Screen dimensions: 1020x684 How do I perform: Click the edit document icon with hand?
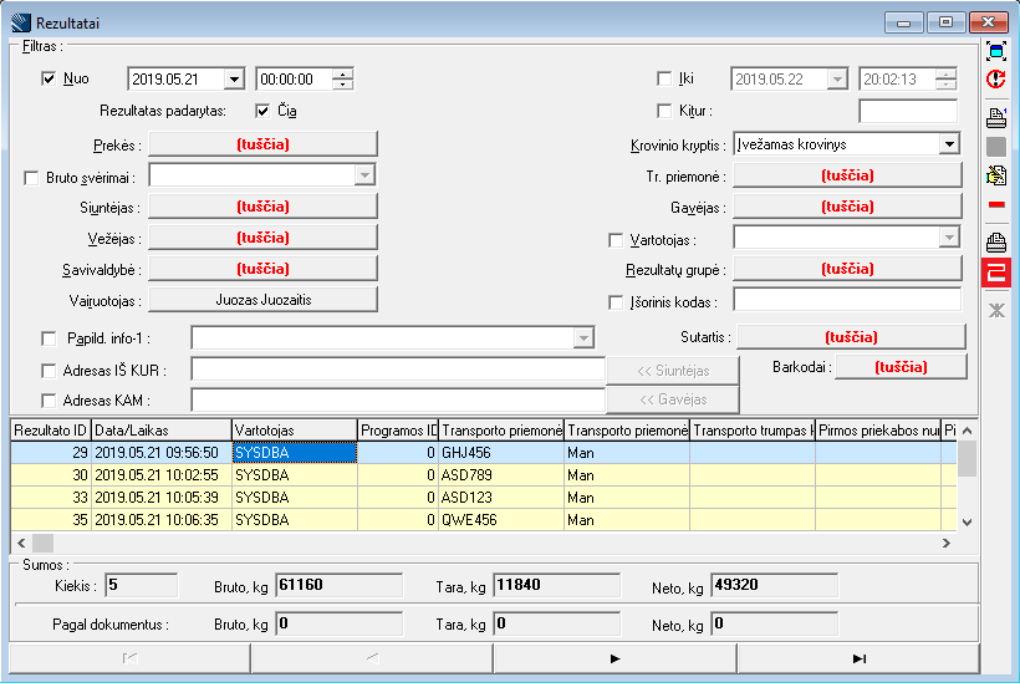click(996, 176)
